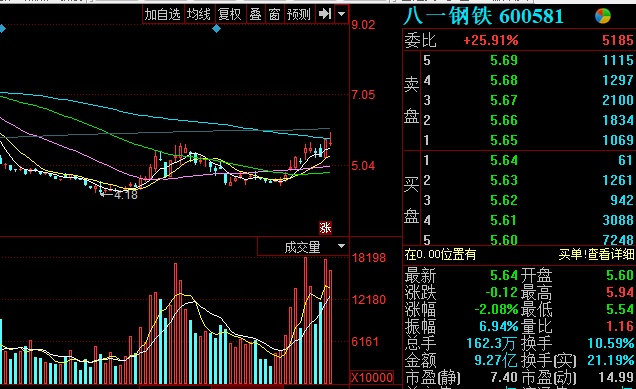Click the 委比 order ratio label
The height and width of the screenshot is (389, 636).
pos(420,41)
